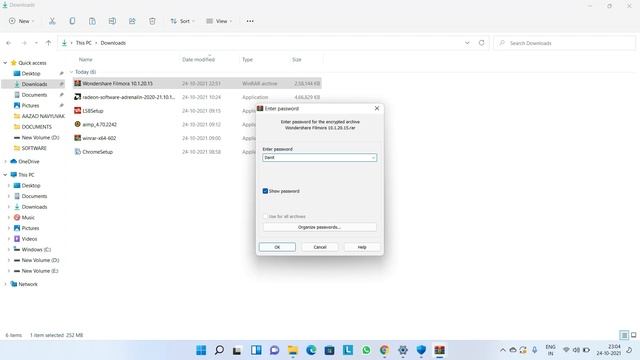Open the clock and date flyout
The height and width of the screenshot is (360, 640).
[x=608, y=350]
